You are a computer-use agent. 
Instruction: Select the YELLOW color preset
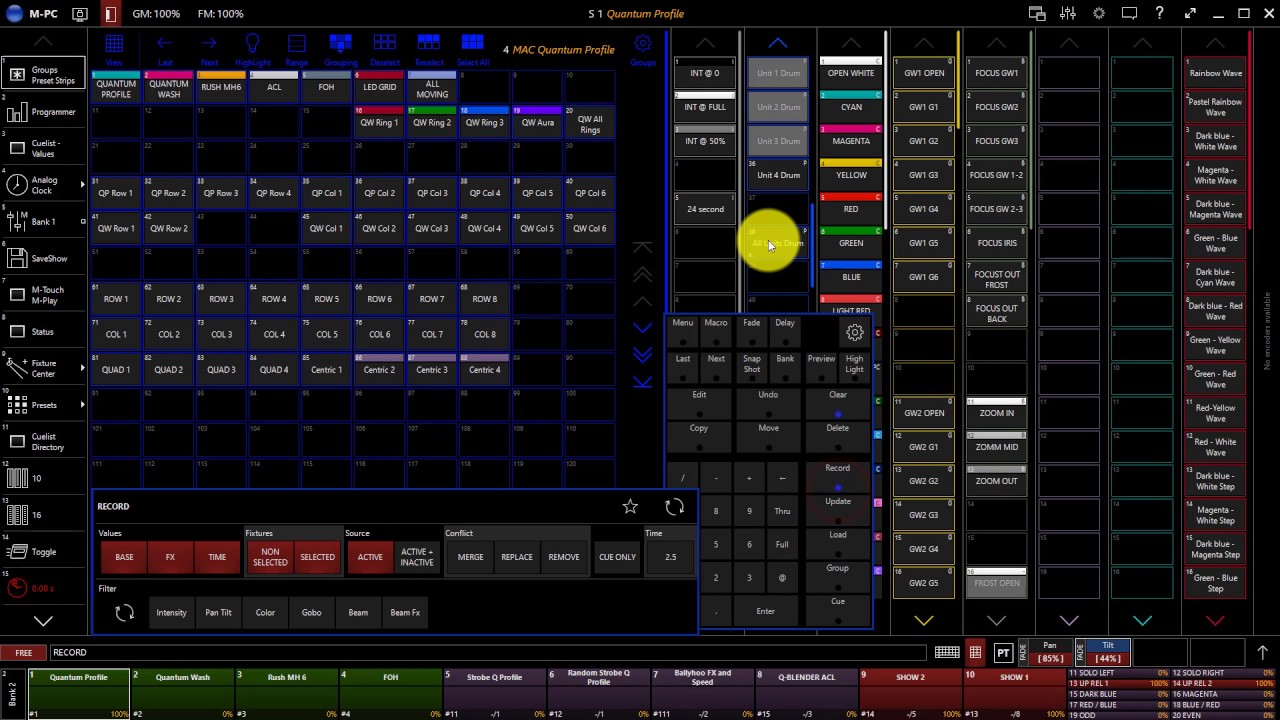coord(851,175)
